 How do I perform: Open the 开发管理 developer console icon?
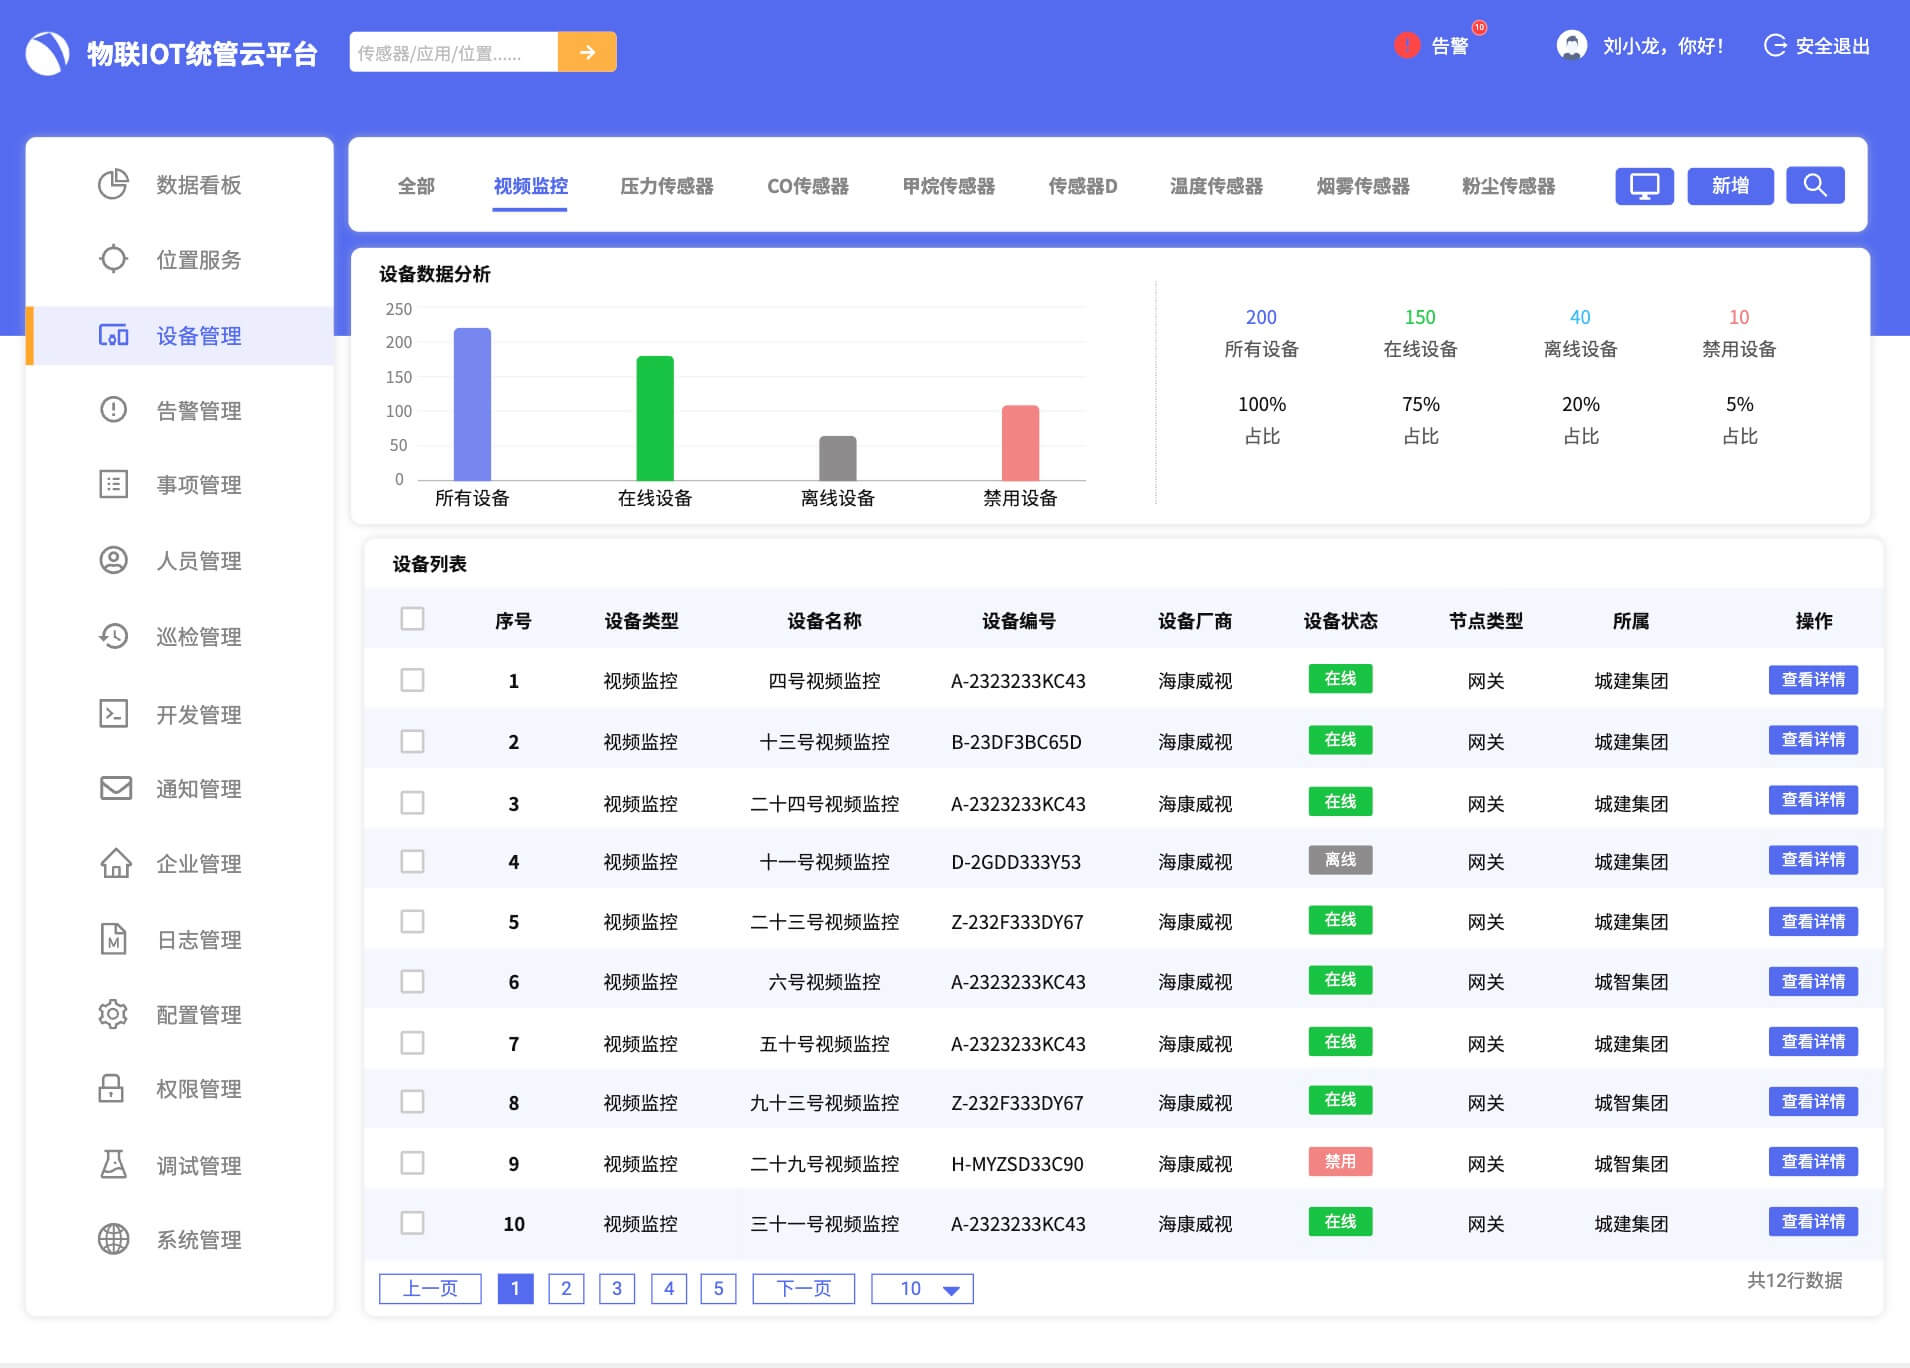click(x=113, y=714)
